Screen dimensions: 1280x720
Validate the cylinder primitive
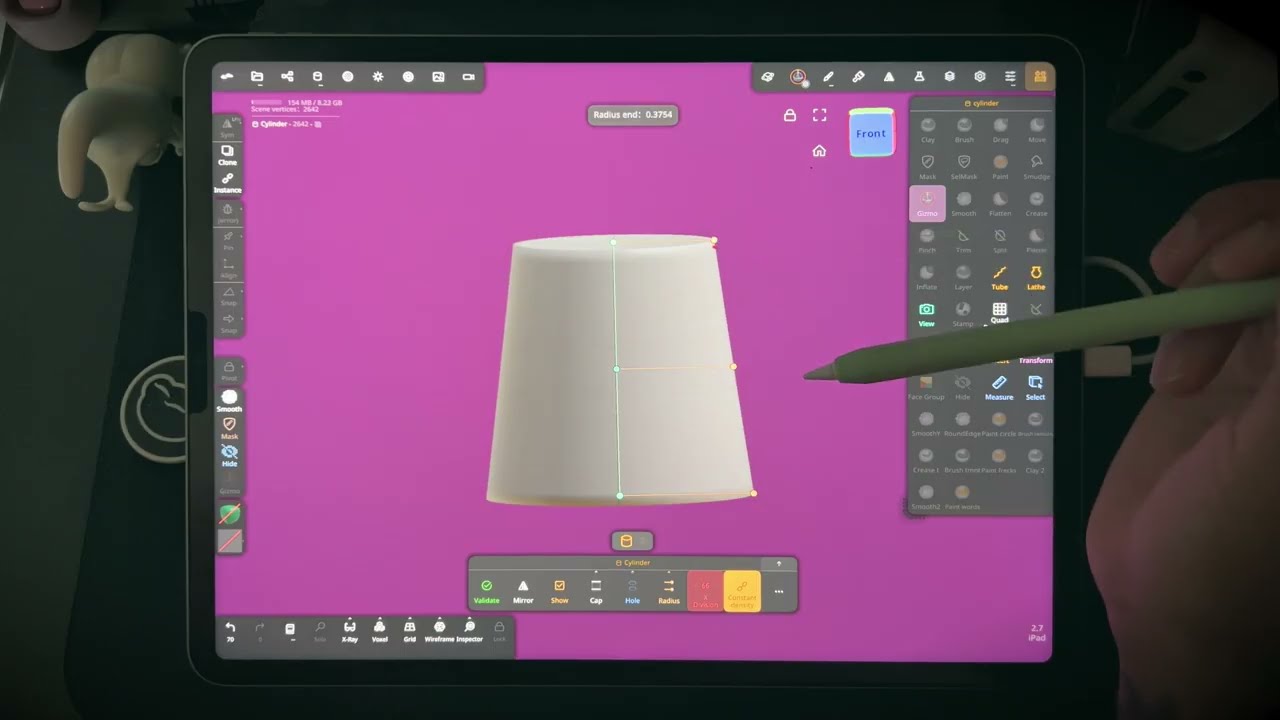[487, 592]
